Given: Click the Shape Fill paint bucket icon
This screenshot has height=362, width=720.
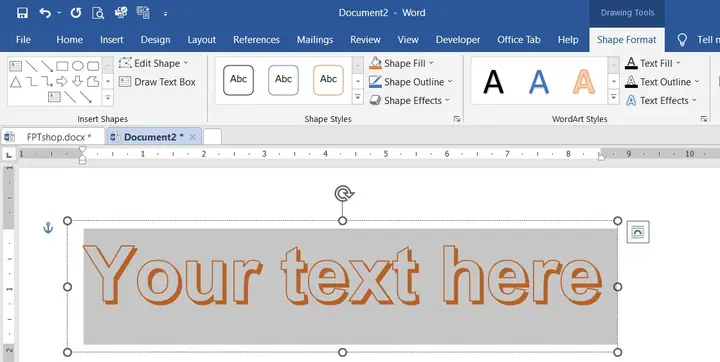Looking at the screenshot, I should [375, 63].
